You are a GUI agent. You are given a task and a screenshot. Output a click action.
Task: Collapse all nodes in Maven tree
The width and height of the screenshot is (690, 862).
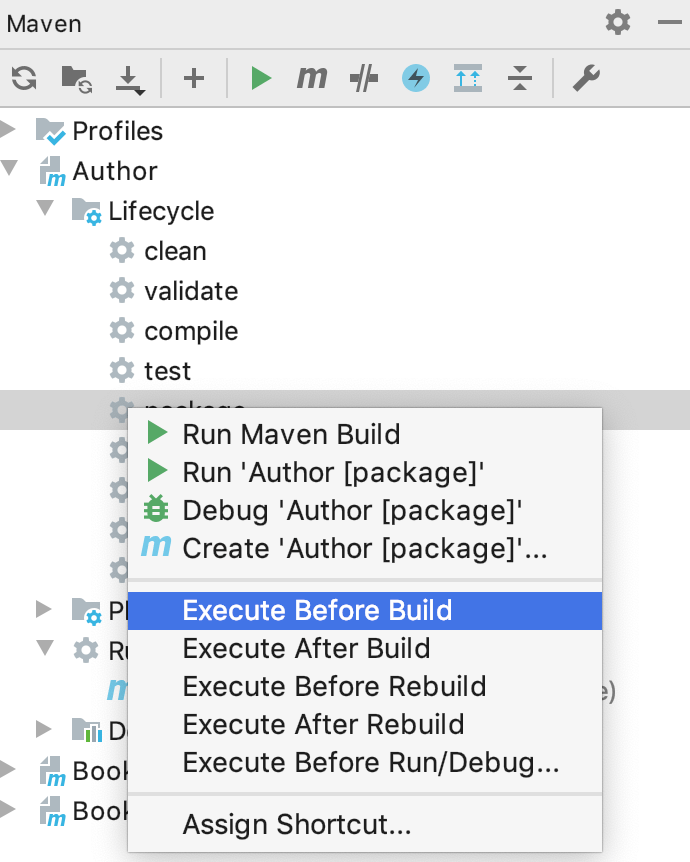[x=520, y=78]
